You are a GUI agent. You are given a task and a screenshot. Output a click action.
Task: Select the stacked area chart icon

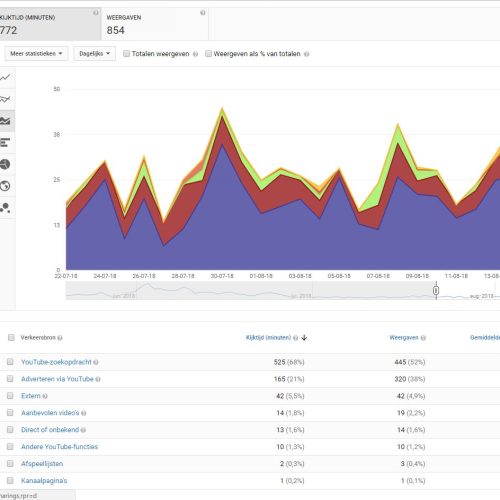(x=5, y=121)
